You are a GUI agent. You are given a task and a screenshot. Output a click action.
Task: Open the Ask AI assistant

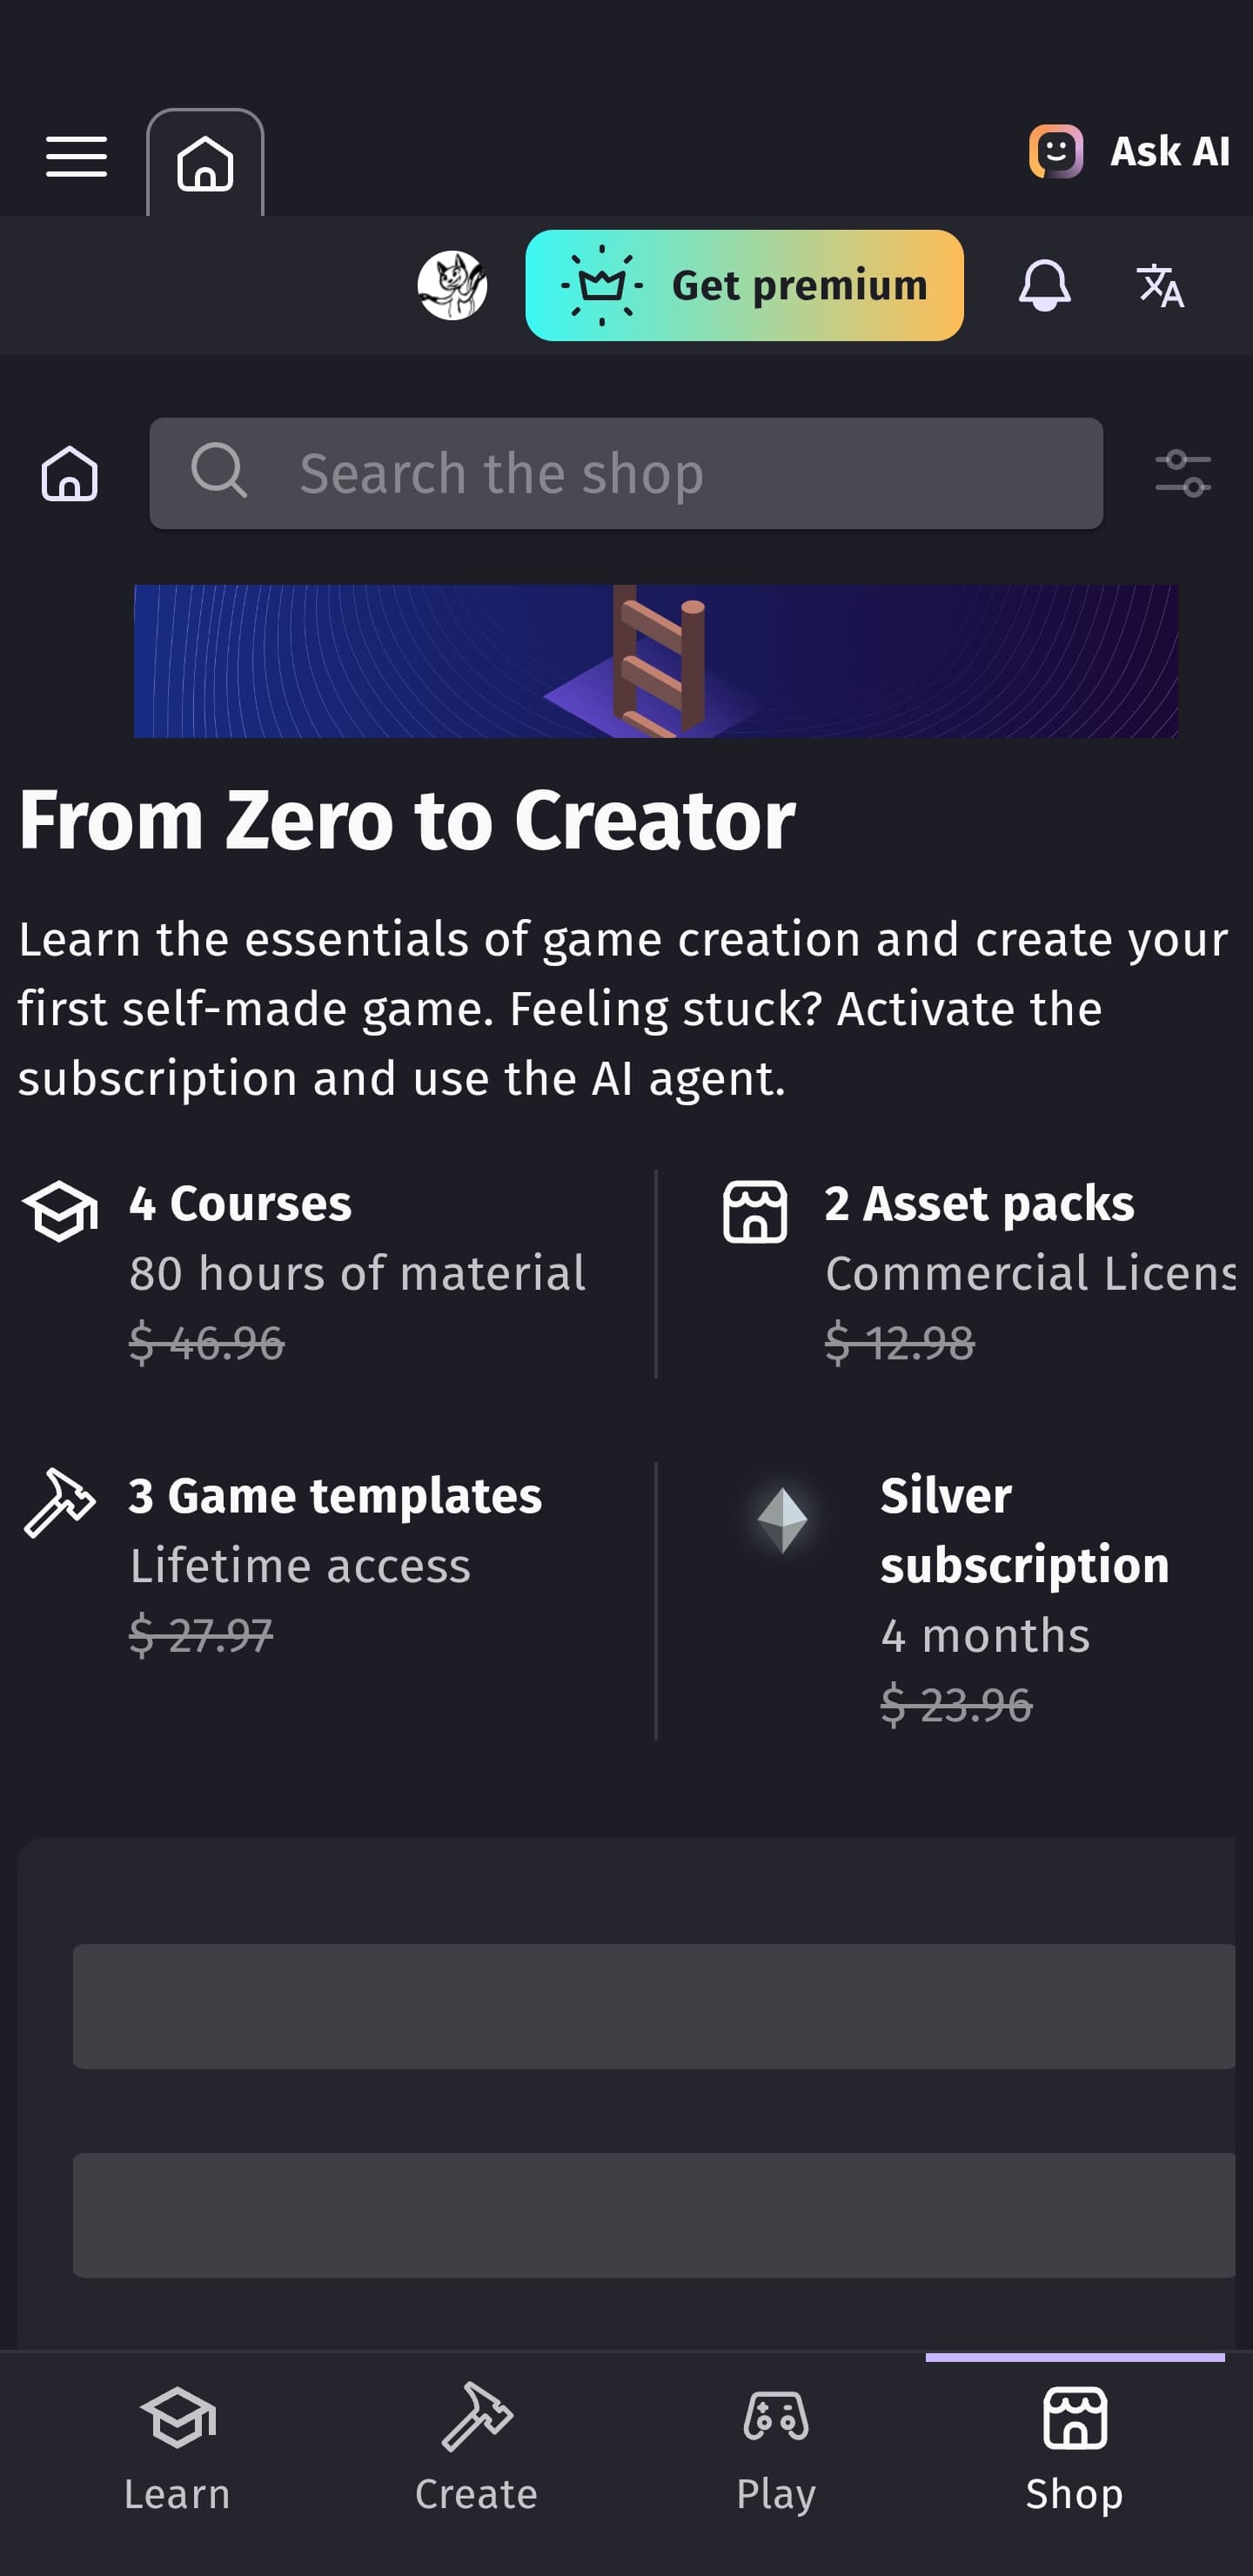coord(1130,152)
